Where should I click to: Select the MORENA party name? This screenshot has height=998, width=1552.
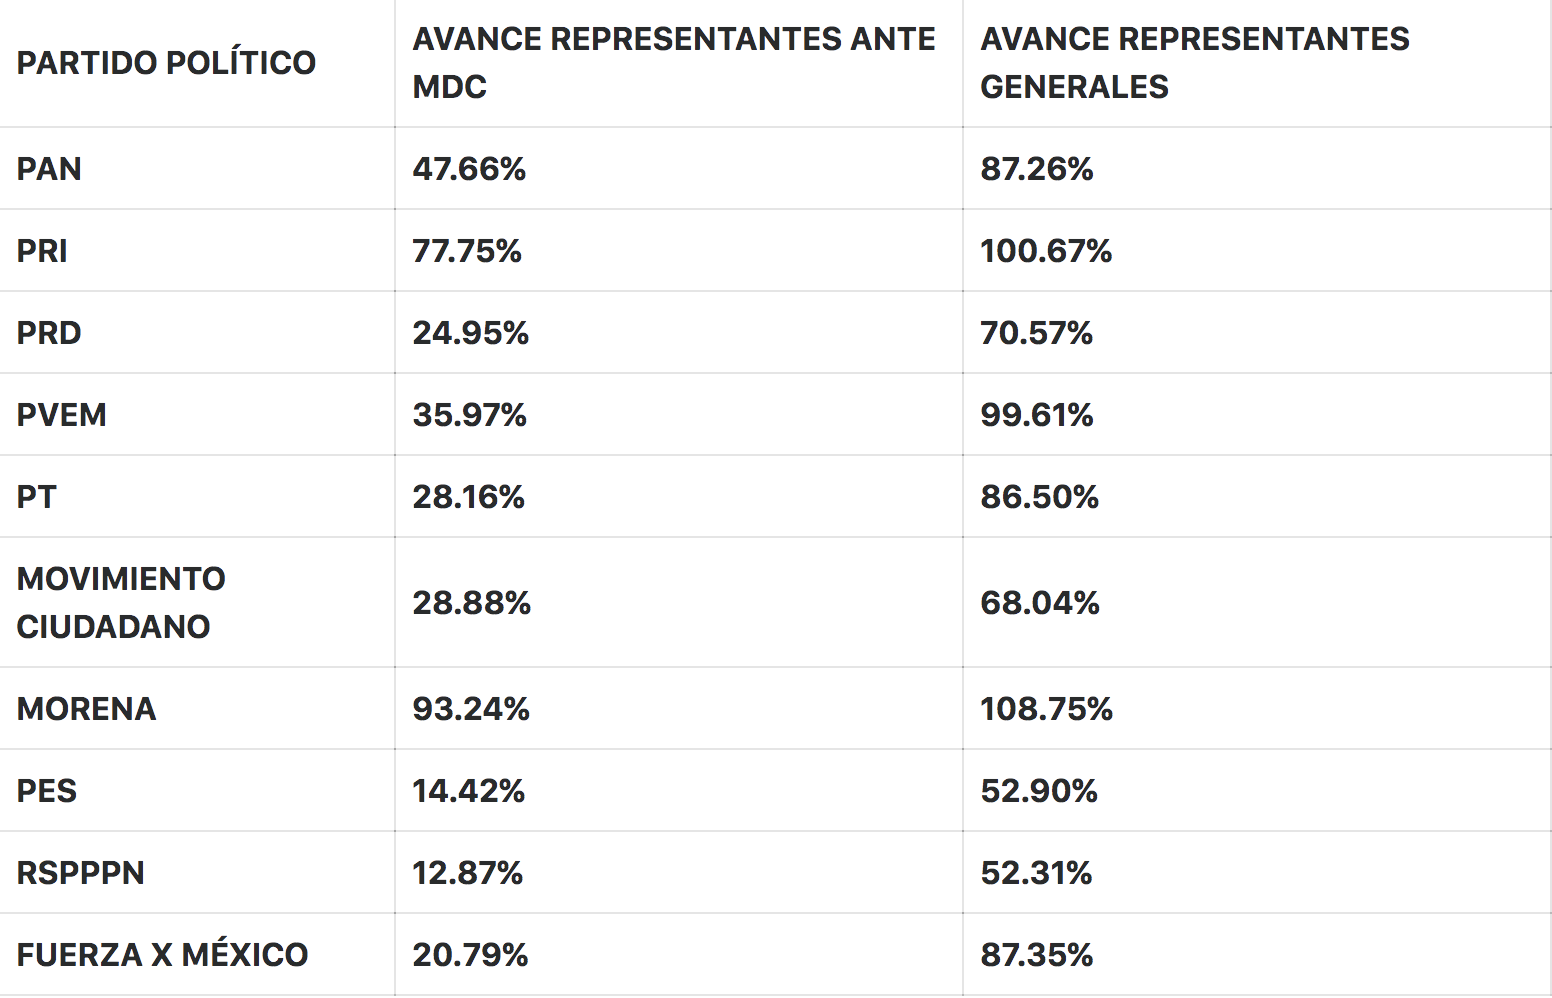[86, 709]
